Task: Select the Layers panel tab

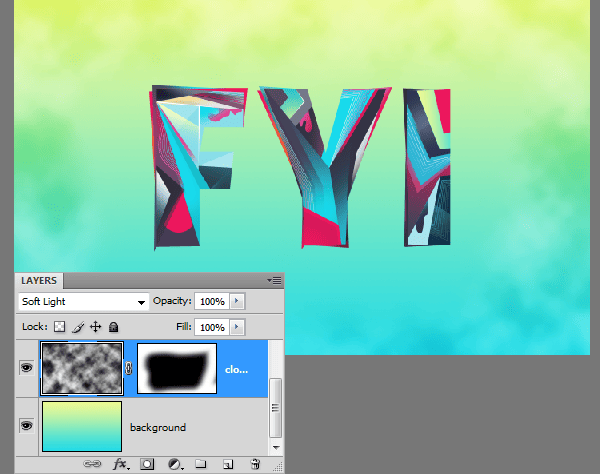Action: 40,281
